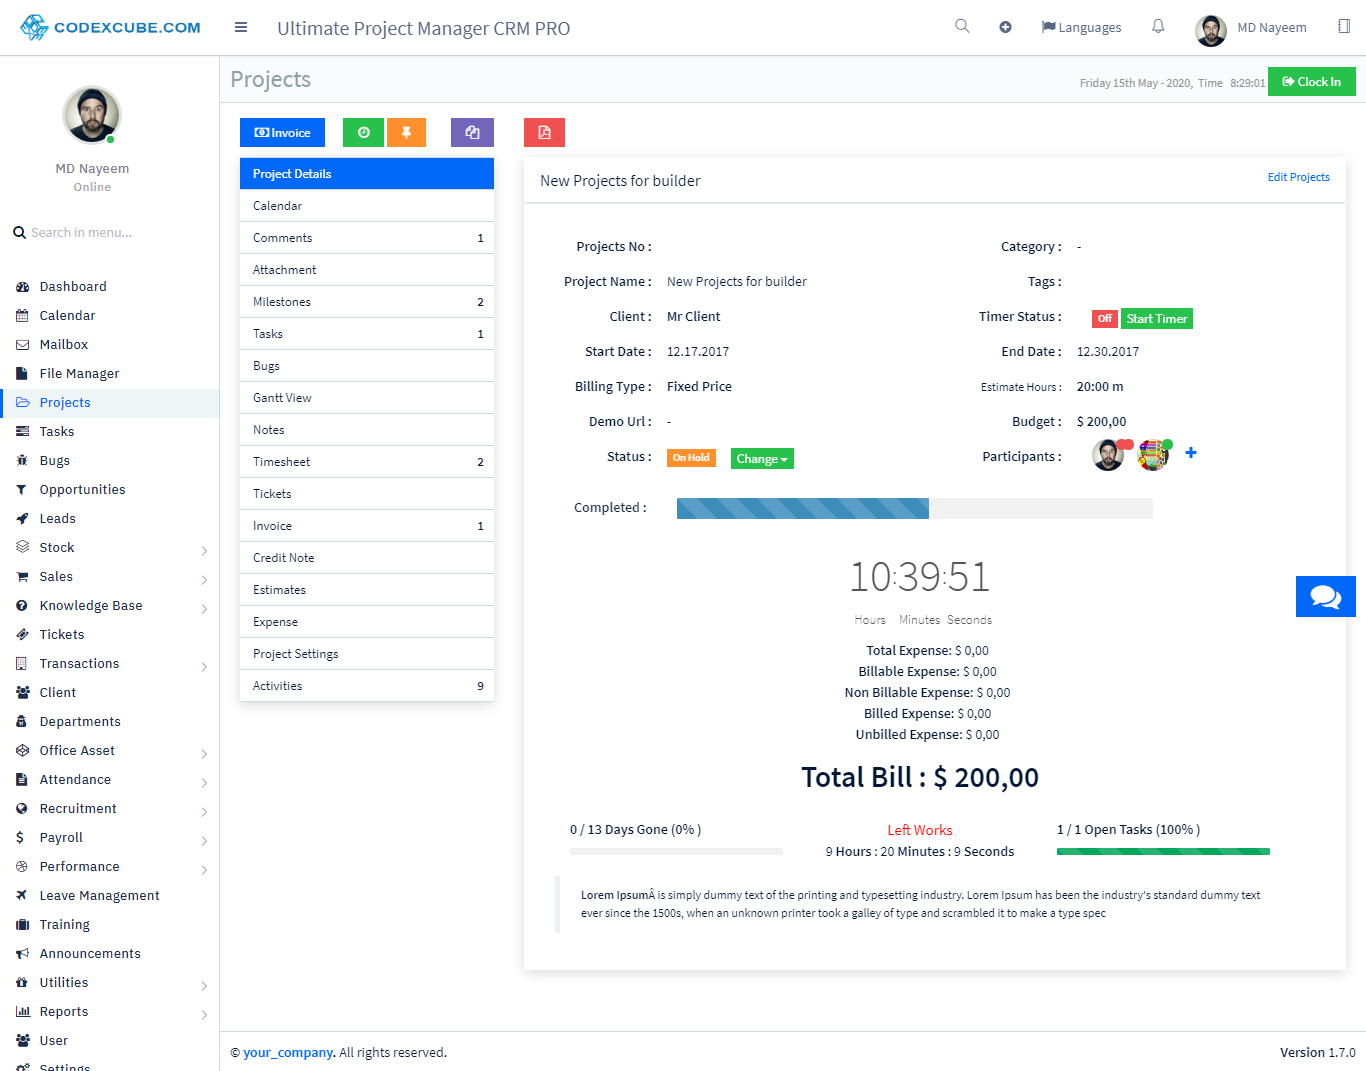The image size is (1366, 1071).
Task: Click the hamburger menu icon in header
Action: tap(241, 27)
